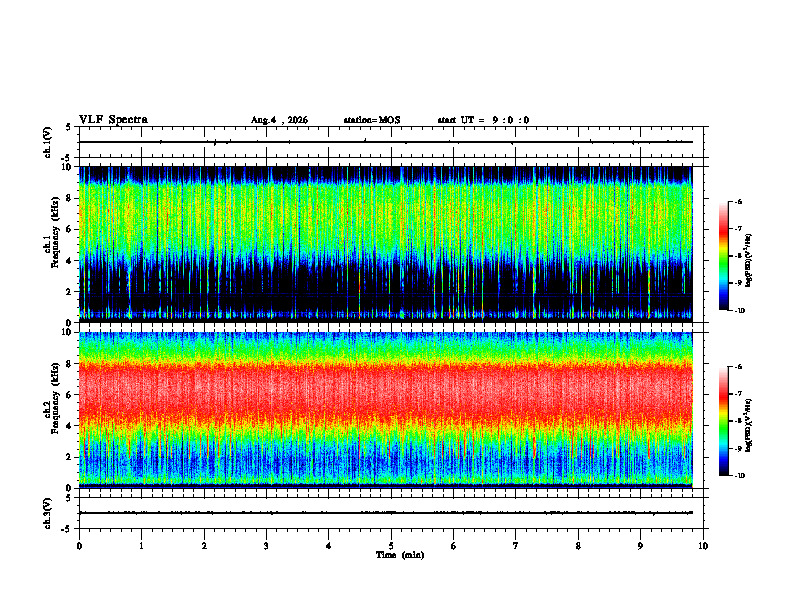Click the "8" kHz tick on ch.1 frequency axis
The width and height of the screenshot is (792, 612).
tap(70, 198)
